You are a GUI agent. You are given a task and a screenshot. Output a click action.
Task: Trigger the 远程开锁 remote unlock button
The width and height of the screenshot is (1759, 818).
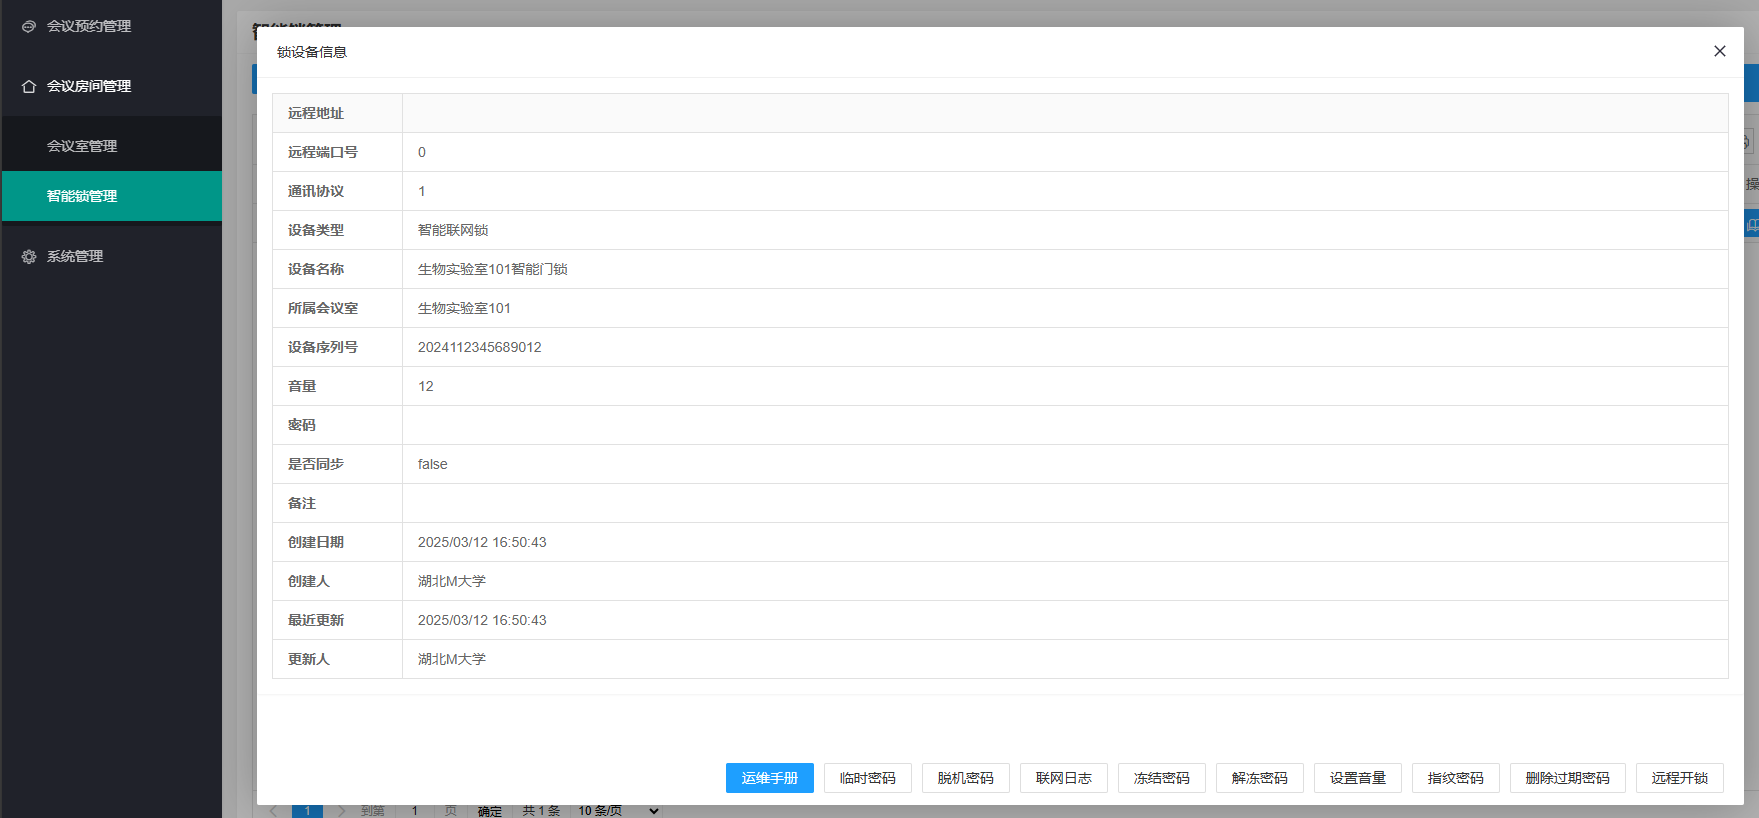click(x=1679, y=778)
